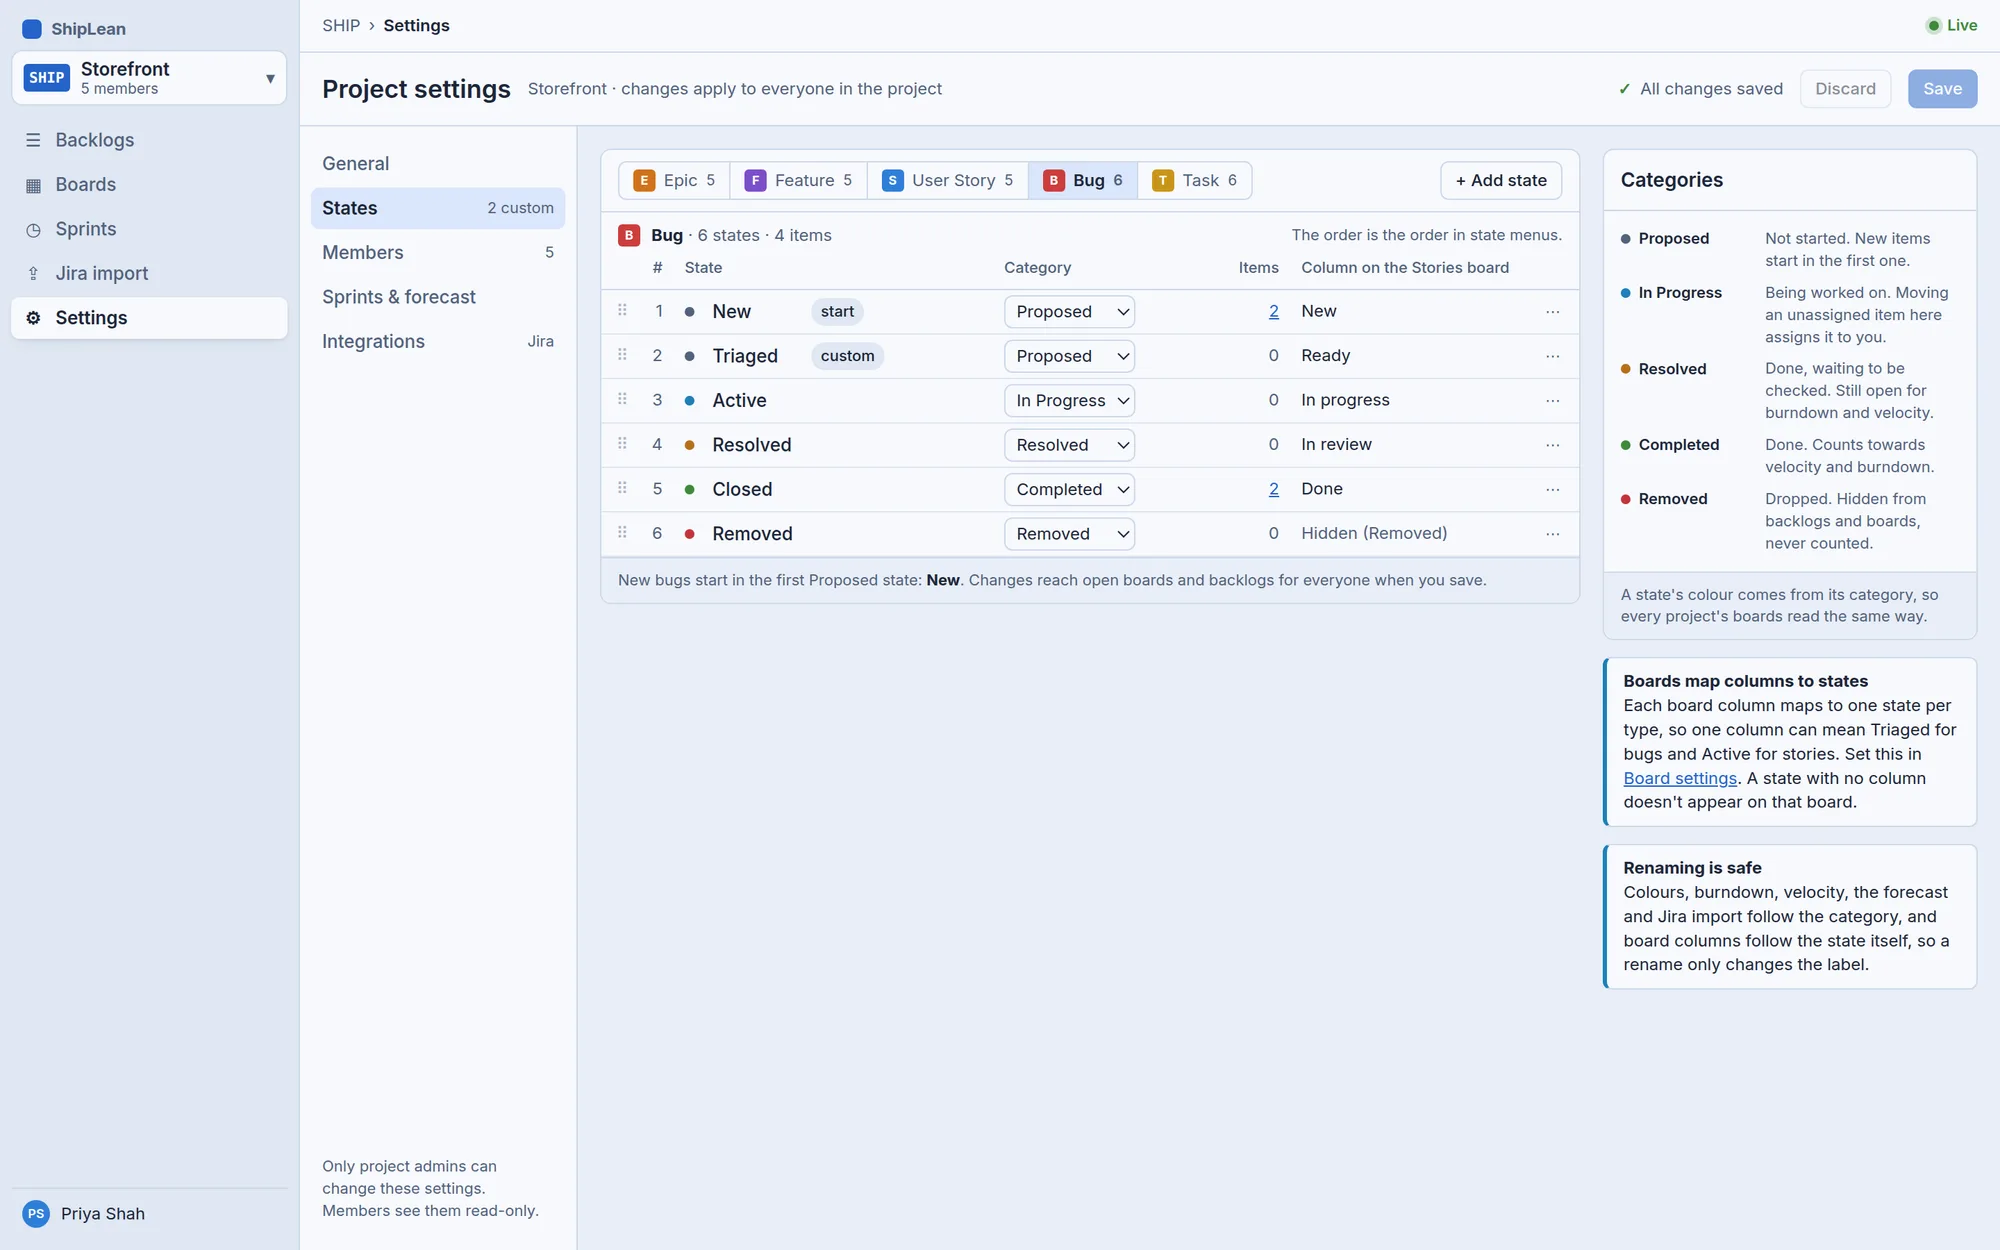This screenshot has width=2000, height=1250.
Task: Open the category dropdown for Closed state
Action: coord(1069,490)
